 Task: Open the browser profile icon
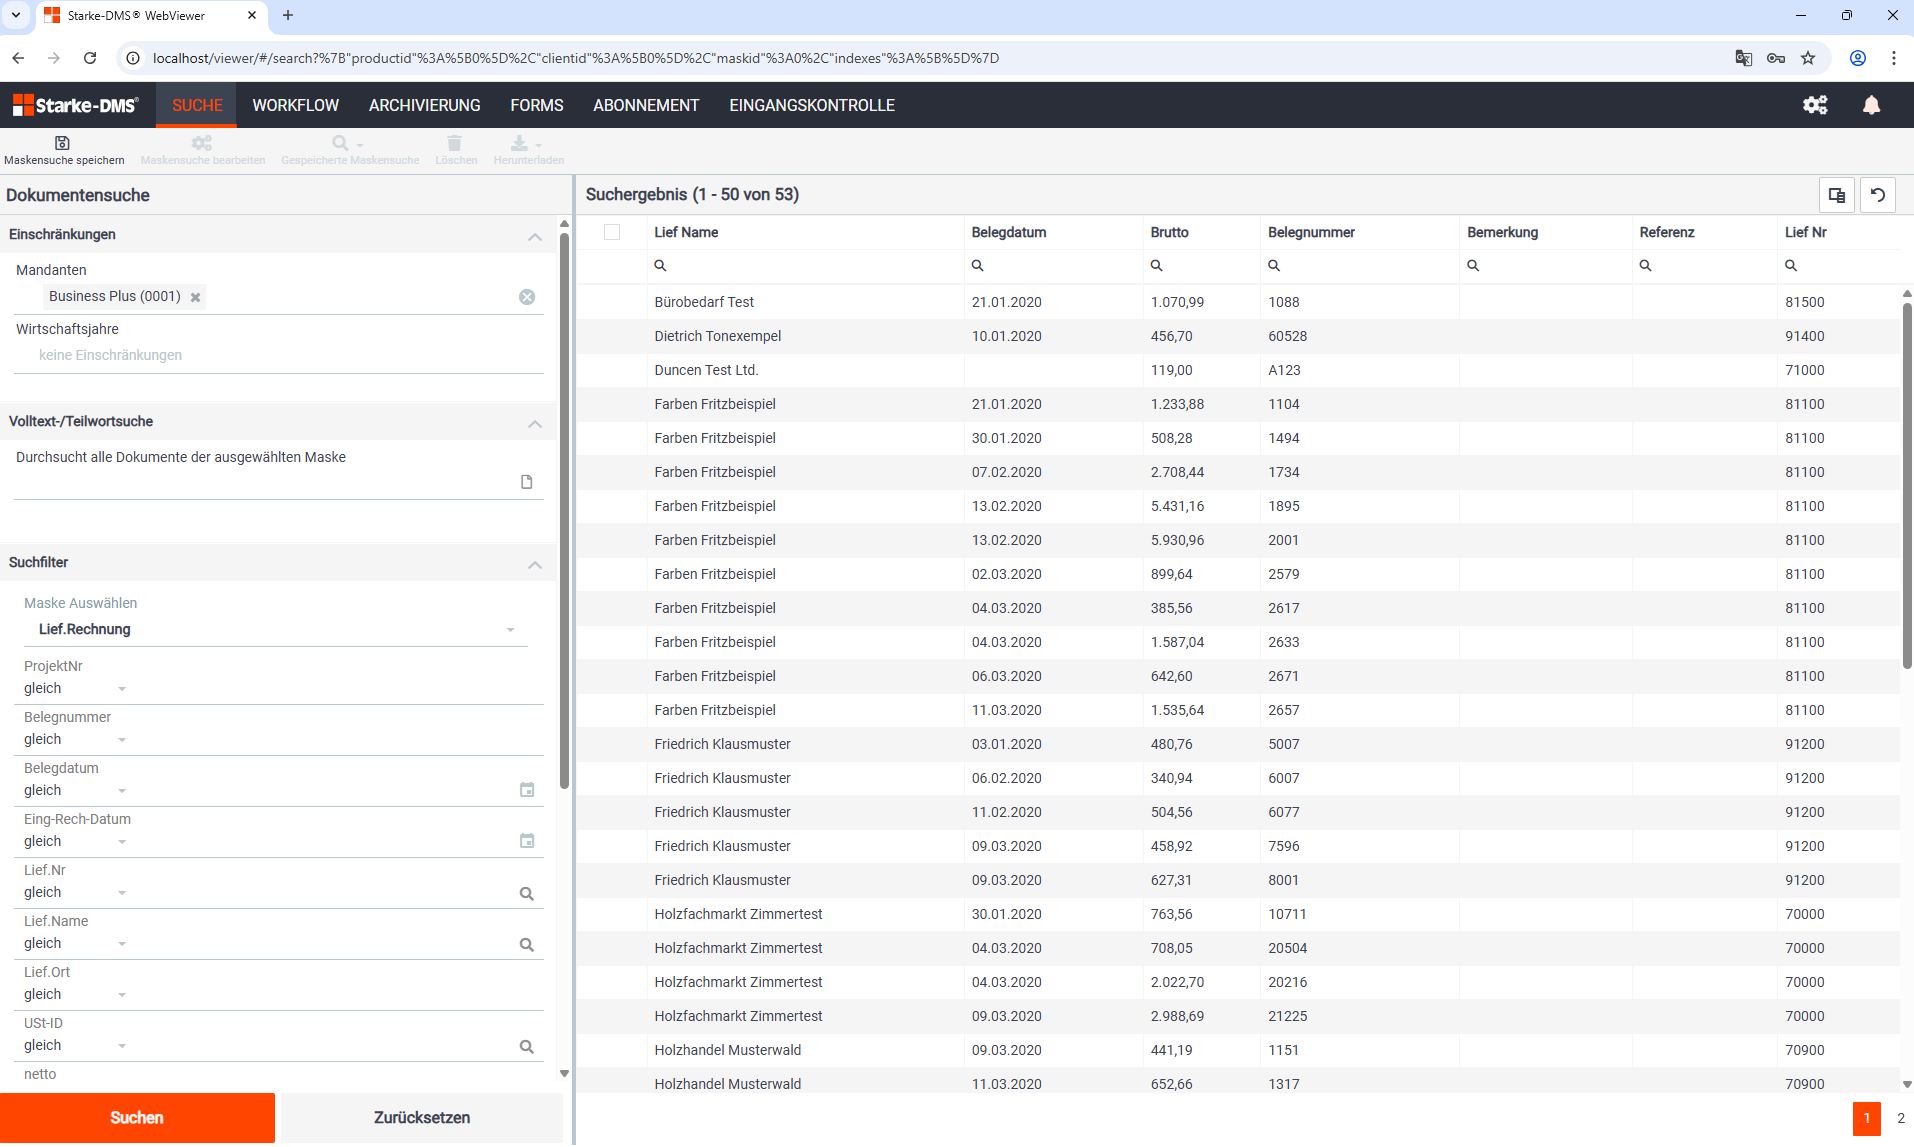point(1858,58)
